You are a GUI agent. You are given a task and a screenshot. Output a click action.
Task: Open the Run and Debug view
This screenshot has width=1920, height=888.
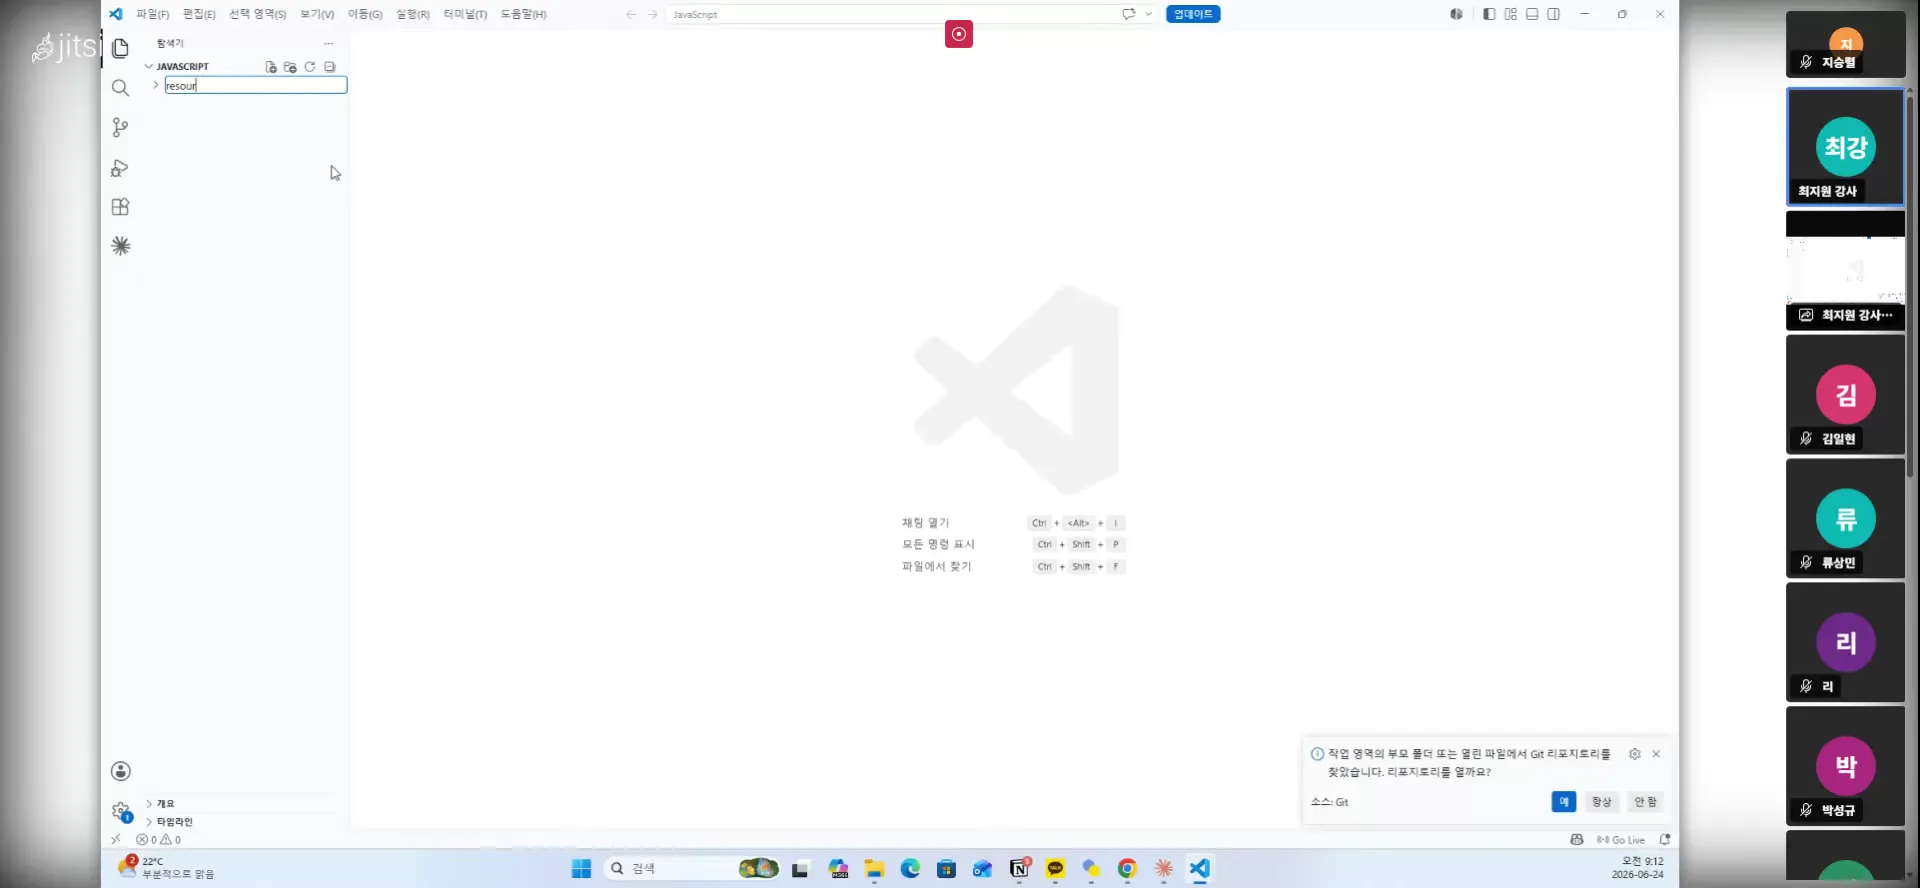(x=120, y=168)
